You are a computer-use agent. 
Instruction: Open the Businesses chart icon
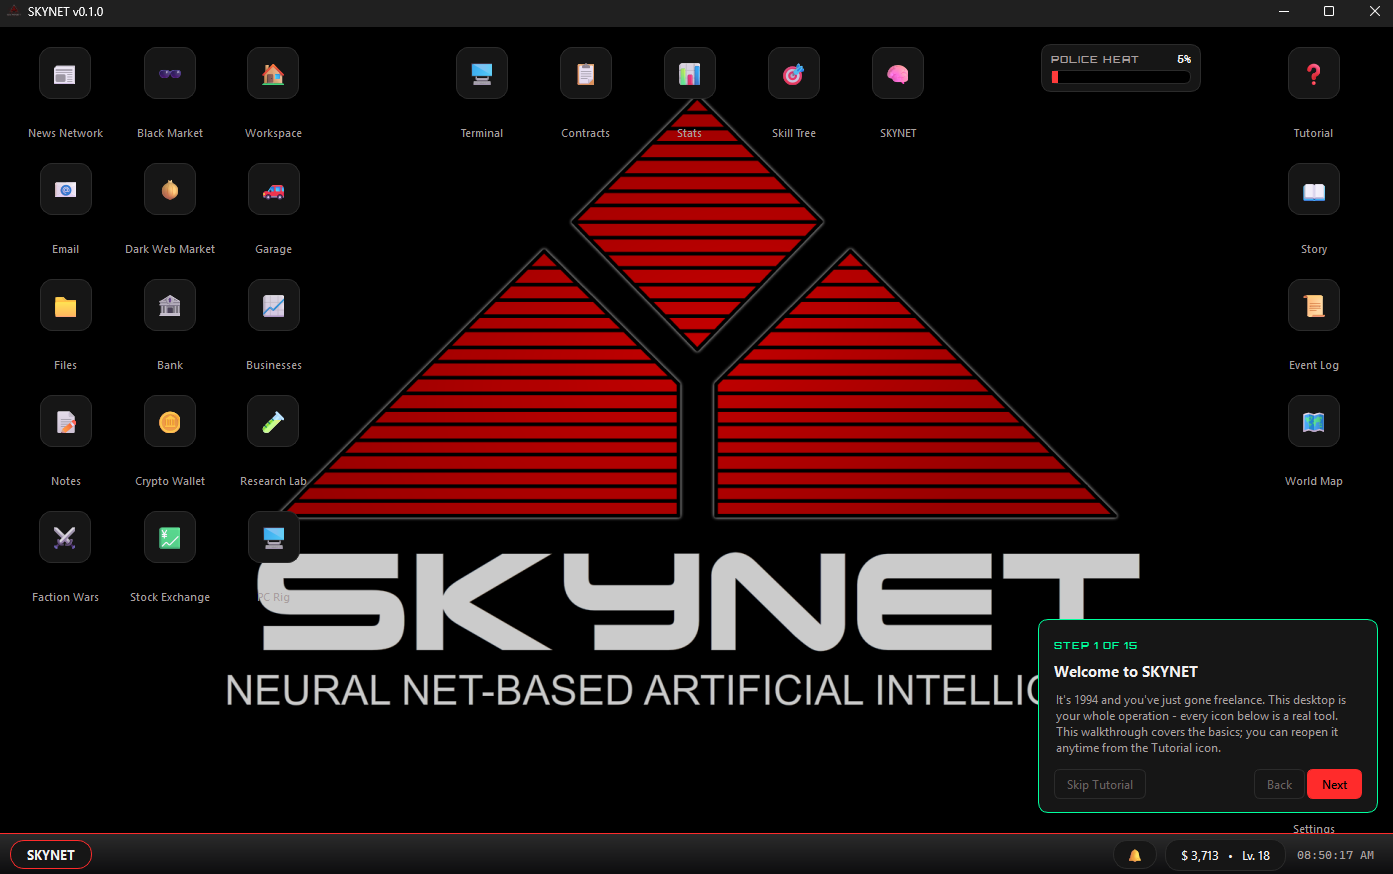tap(274, 306)
